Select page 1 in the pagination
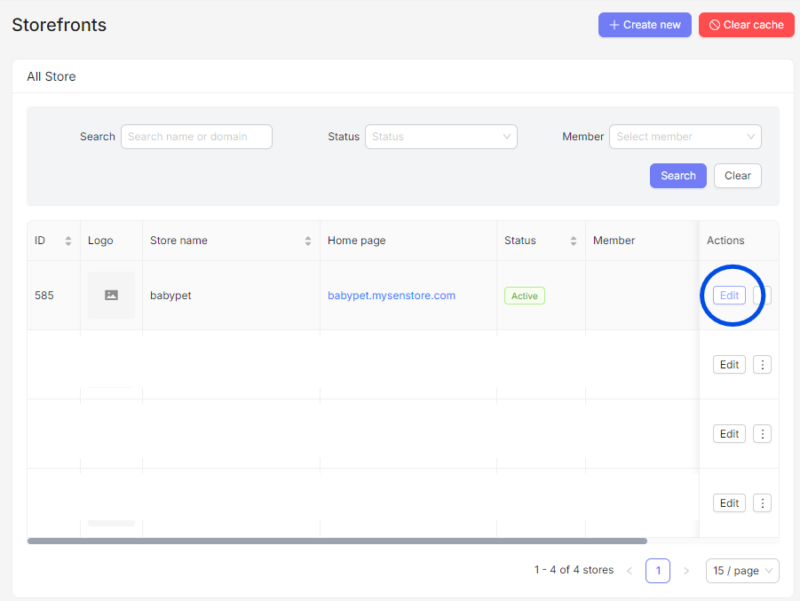This screenshot has height=601, width=800. click(658, 571)
